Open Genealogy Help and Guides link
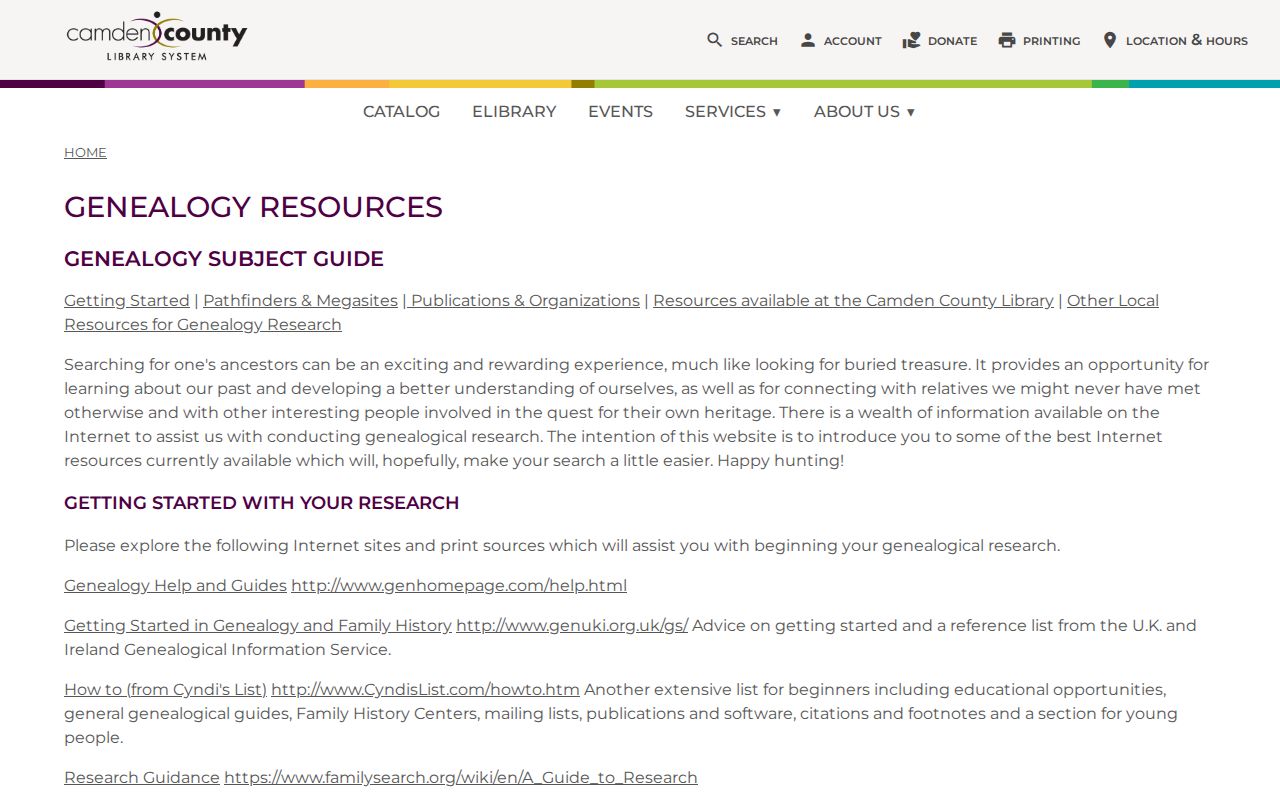Image resolution: width=1280 pixels, height=800 pixels. click(175, 586)
